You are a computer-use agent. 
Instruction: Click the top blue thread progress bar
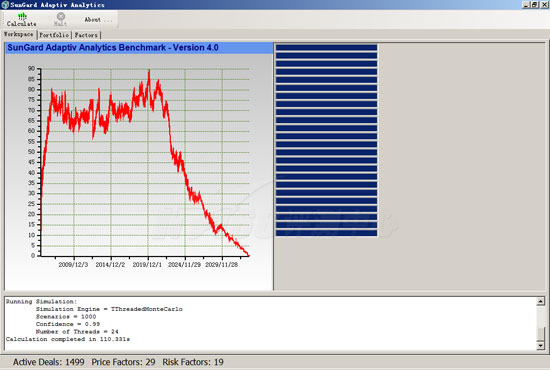point(326,47)
